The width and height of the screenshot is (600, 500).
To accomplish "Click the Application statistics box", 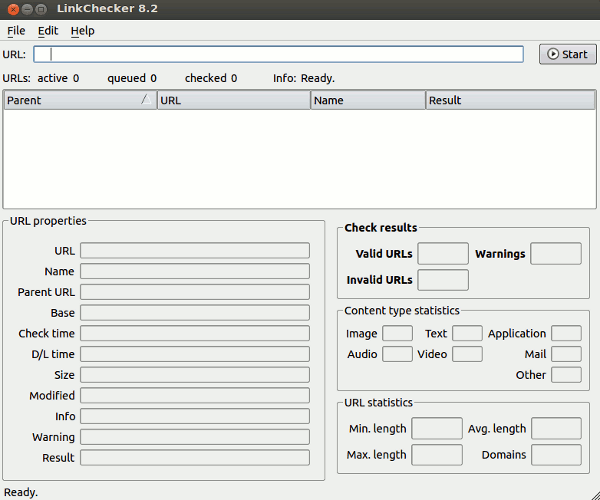I will click(x=566, y=333).
